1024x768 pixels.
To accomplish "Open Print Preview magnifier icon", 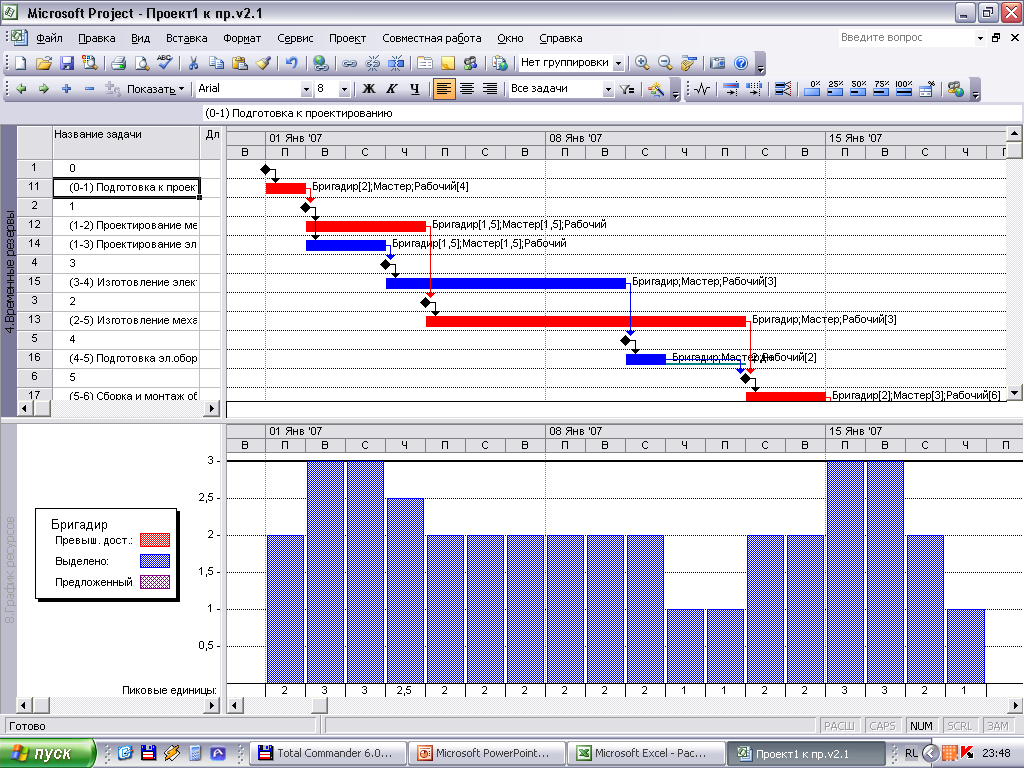I will (x=141, y=63).
